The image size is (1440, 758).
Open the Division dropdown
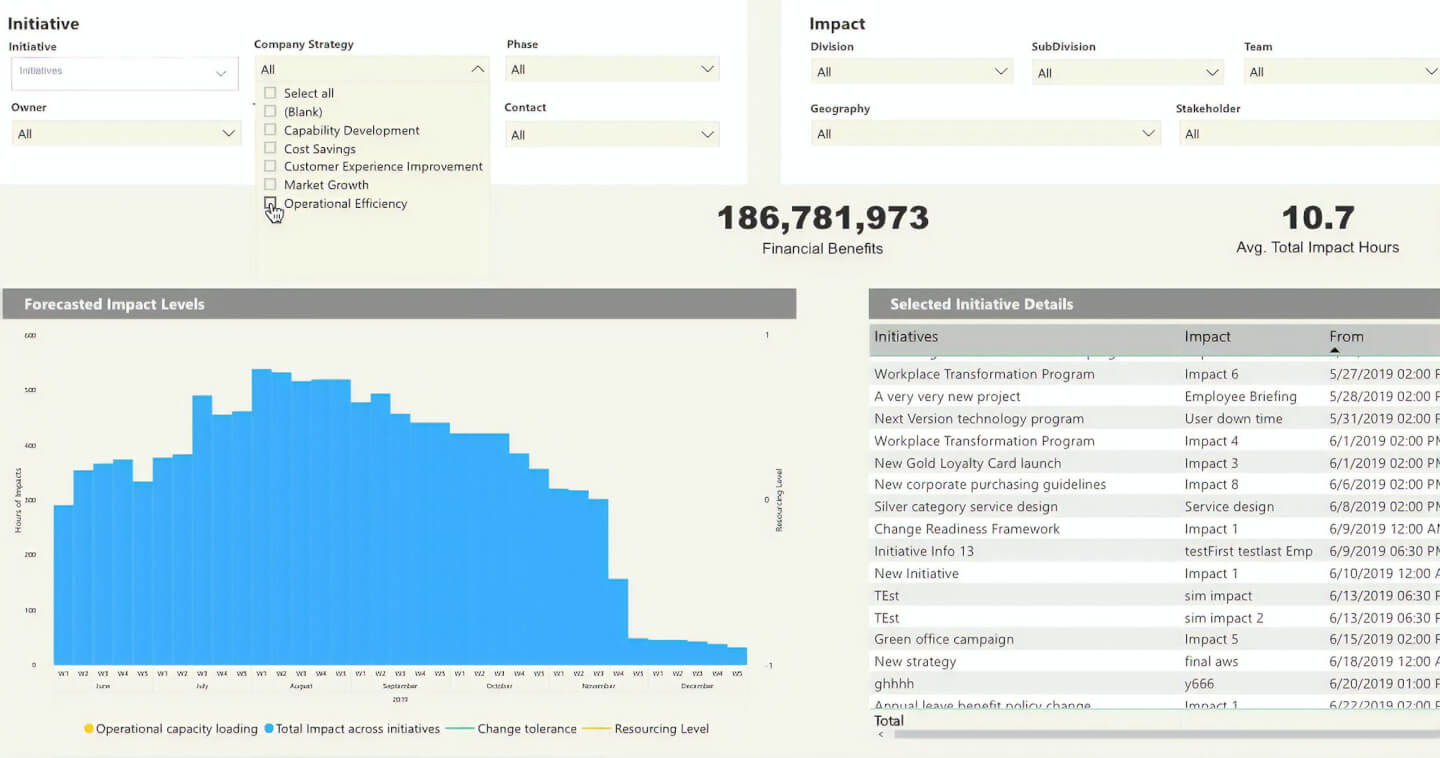click(912, 71)
